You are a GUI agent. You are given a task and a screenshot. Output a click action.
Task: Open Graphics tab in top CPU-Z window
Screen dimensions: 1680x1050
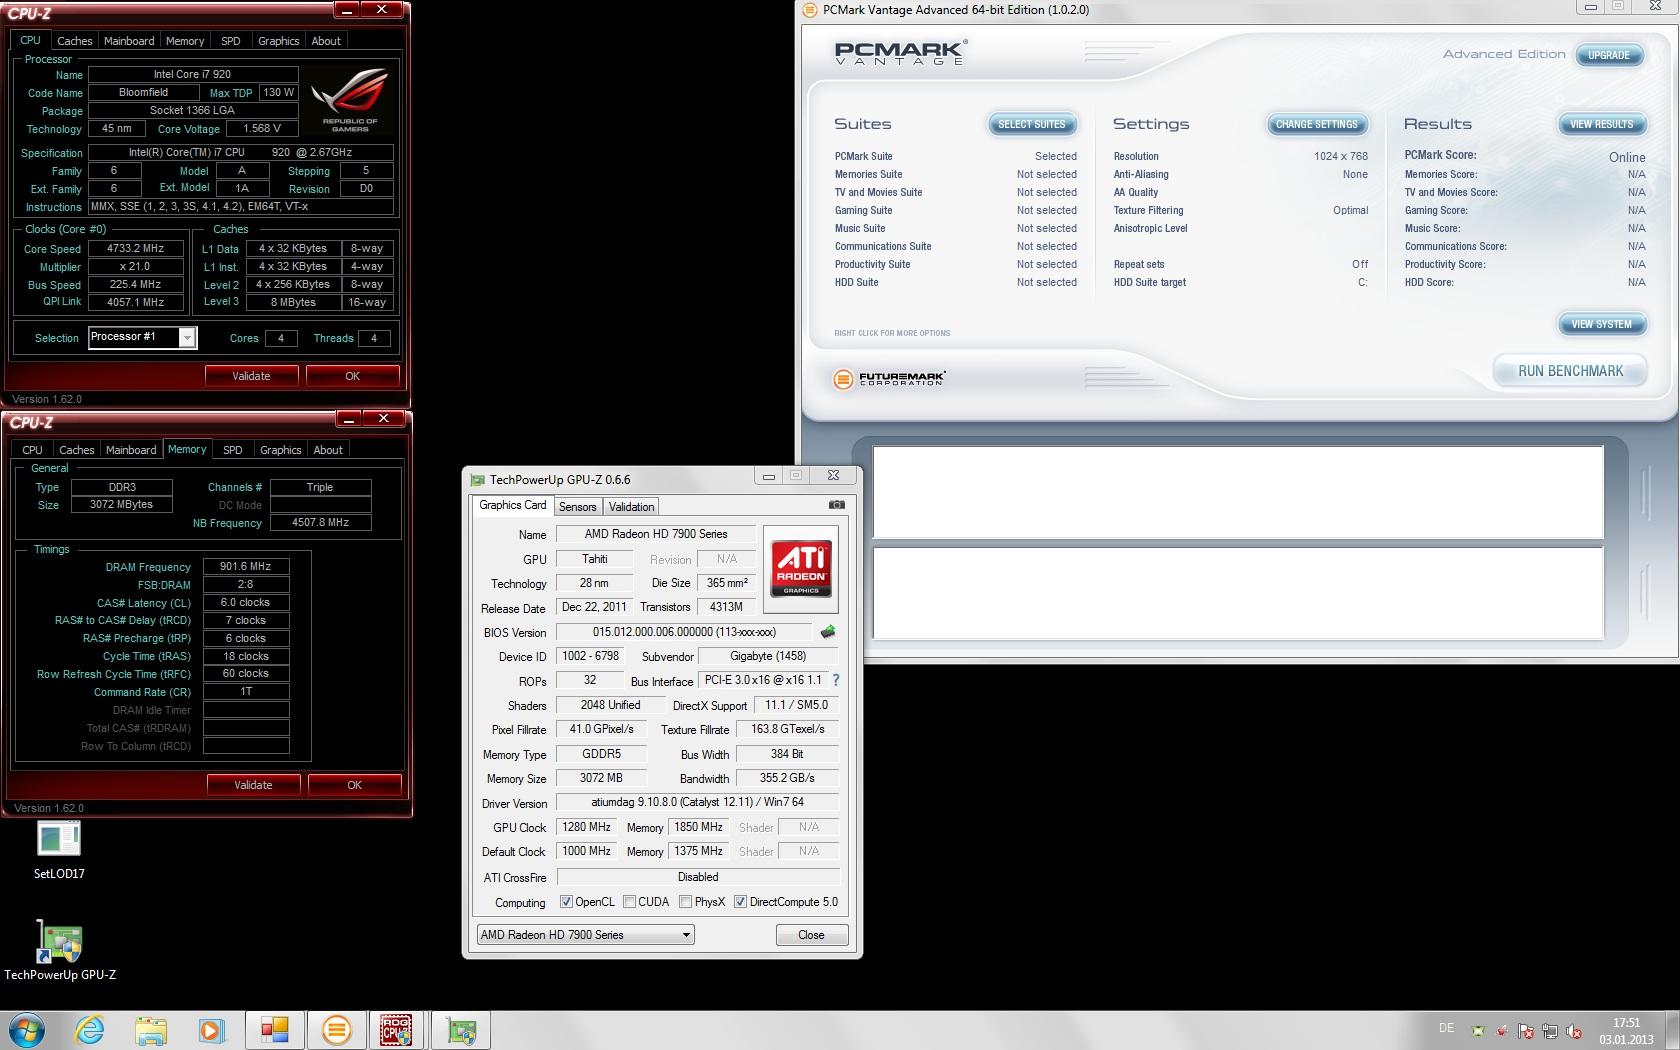click(x=278, y=41)
